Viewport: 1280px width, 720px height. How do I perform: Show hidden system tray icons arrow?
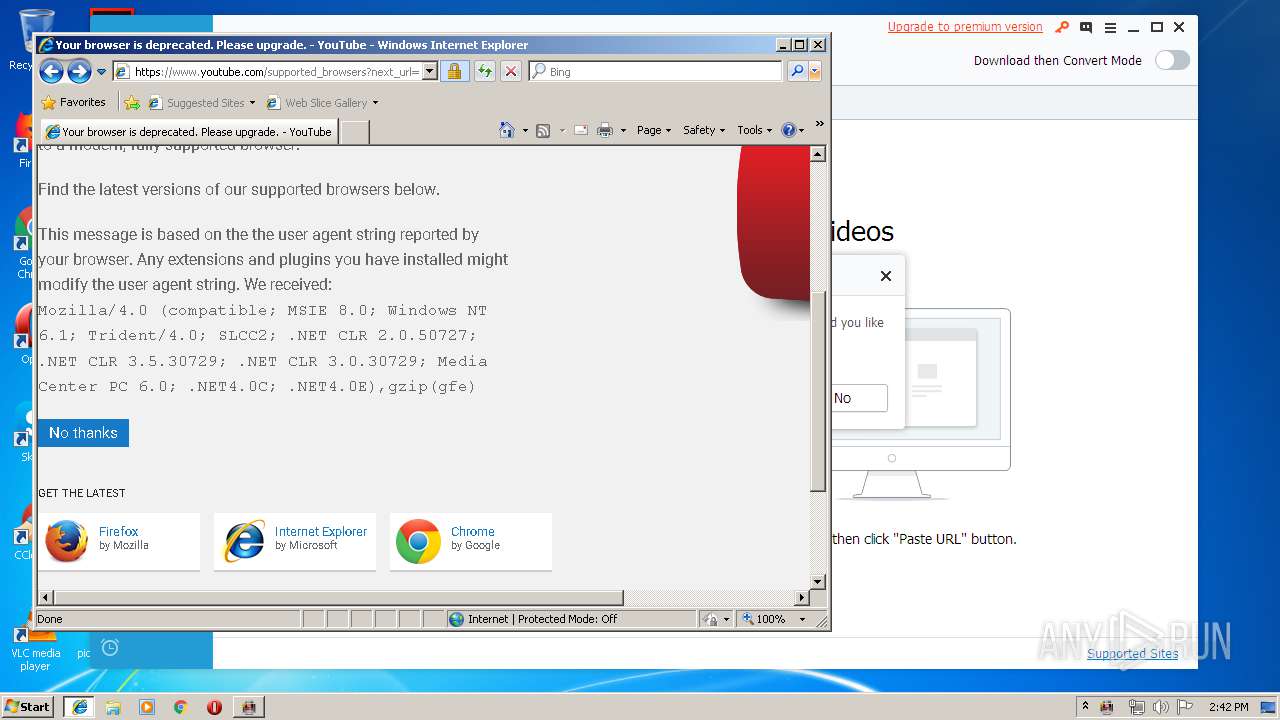click(x=1085, y=706)
